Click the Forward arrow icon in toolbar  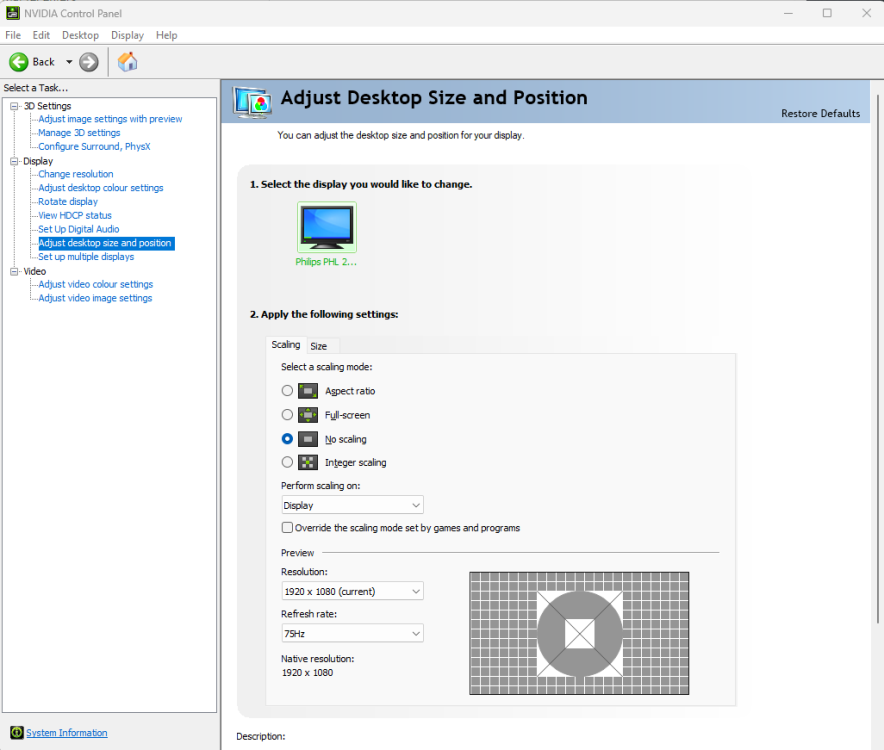(x=89, y=62)
